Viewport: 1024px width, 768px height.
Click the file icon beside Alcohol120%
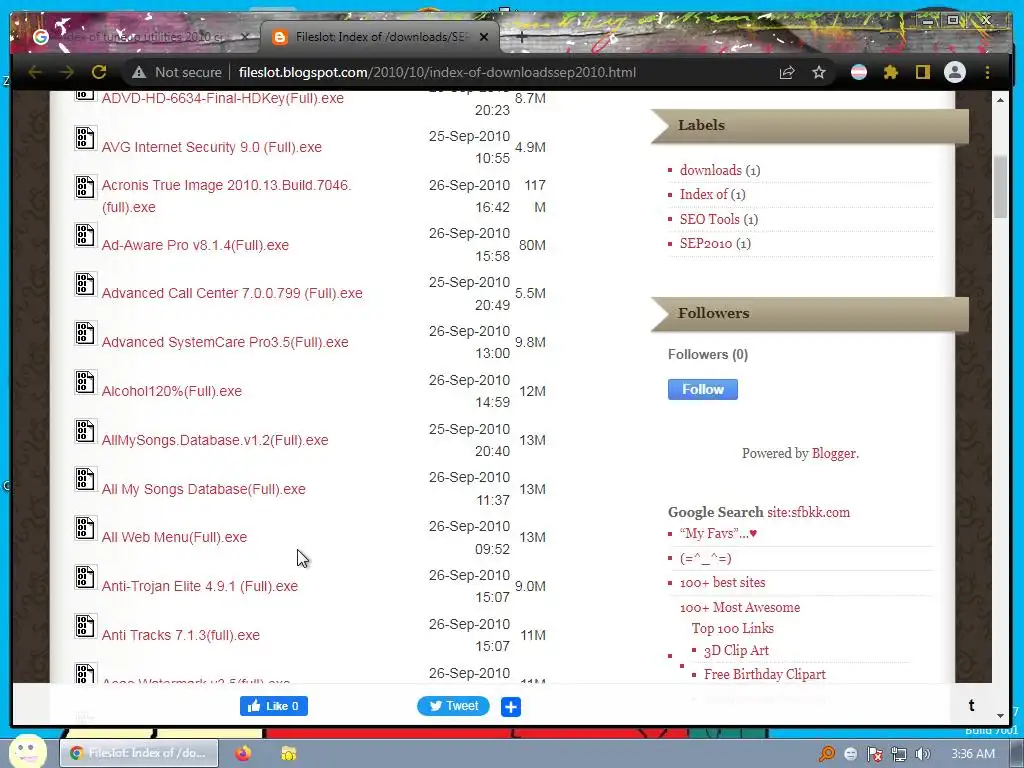[x=85, y=382]
